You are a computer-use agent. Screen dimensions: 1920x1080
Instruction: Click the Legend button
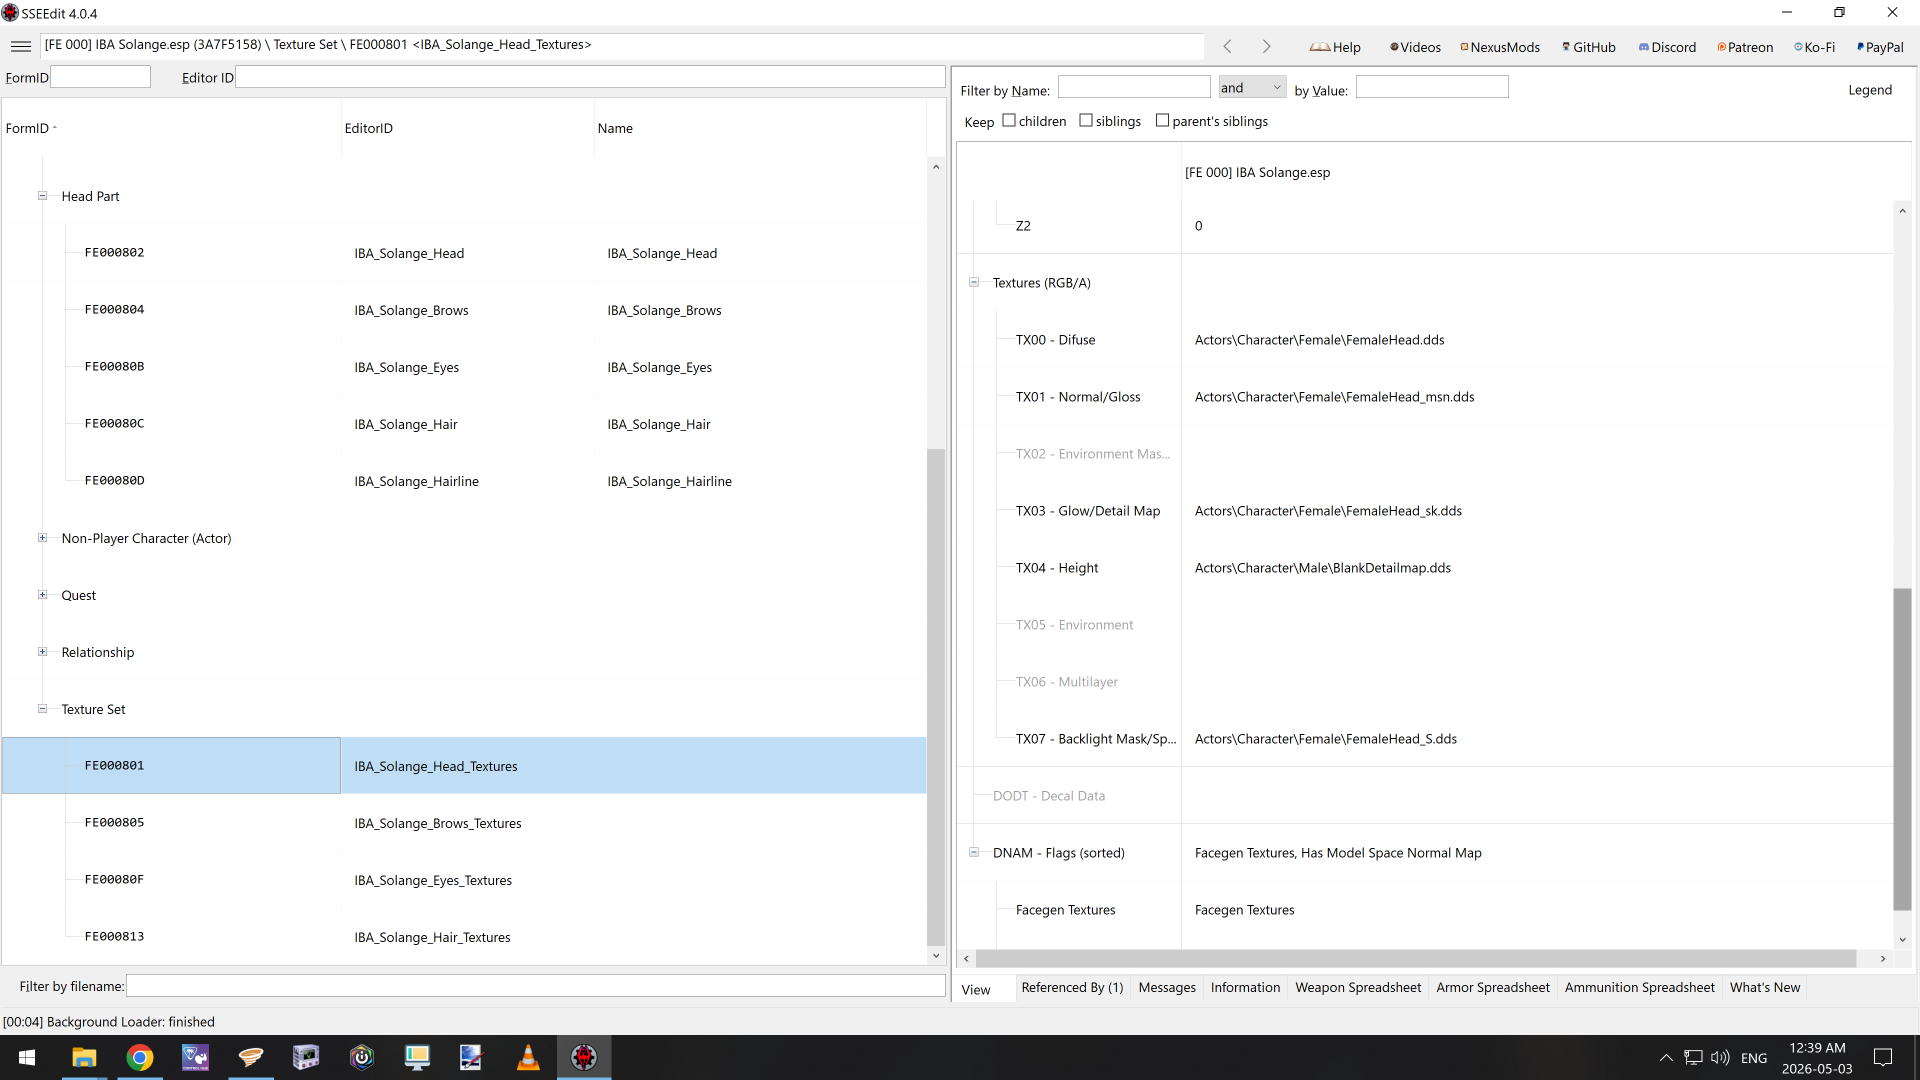(1869, 90)
